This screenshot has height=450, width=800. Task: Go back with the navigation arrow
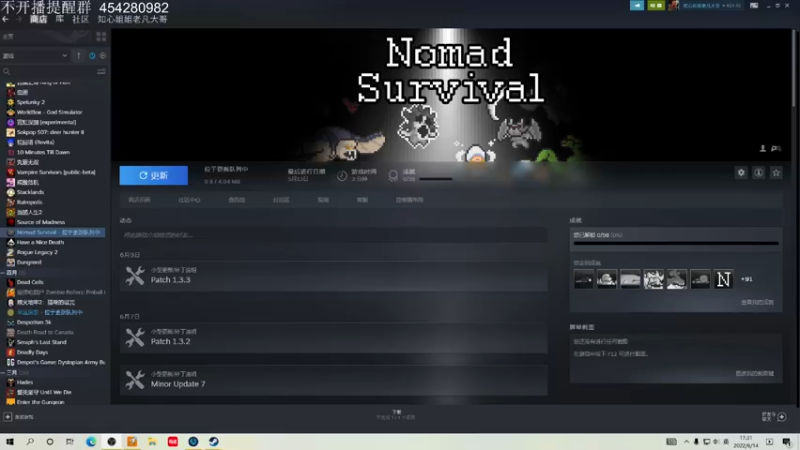pyautogui.click(x=6, y=19)
